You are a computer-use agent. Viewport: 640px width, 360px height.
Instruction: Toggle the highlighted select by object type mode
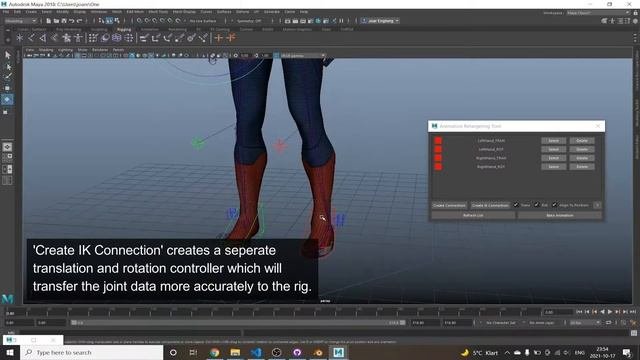click(109, 21)
